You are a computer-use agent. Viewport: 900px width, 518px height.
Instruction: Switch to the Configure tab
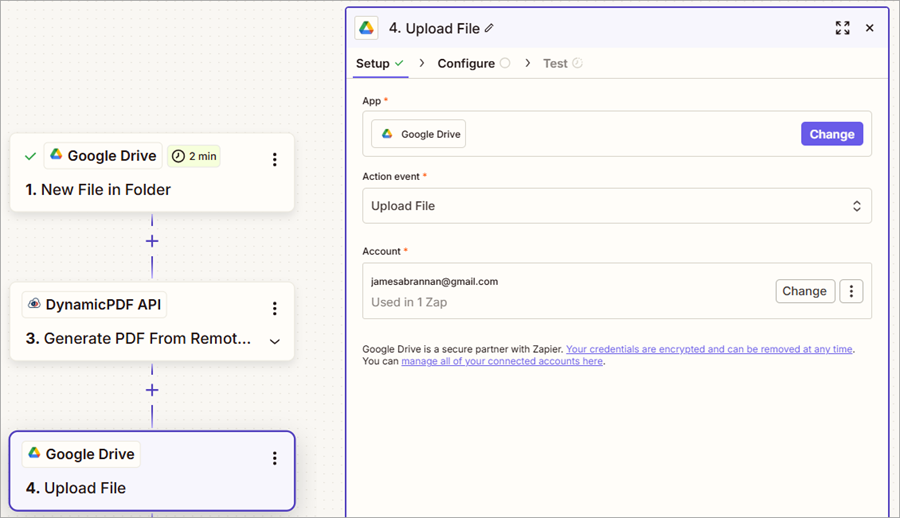coord(466,63)
